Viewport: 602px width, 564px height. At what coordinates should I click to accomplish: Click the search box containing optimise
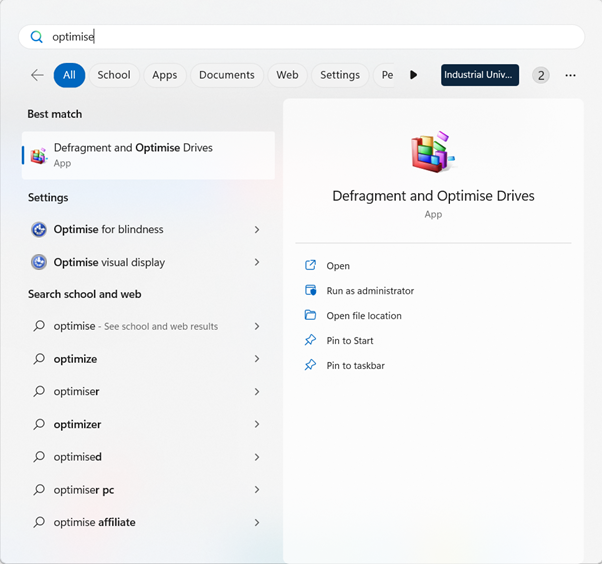pyautogui.click(x=300, y=37)
